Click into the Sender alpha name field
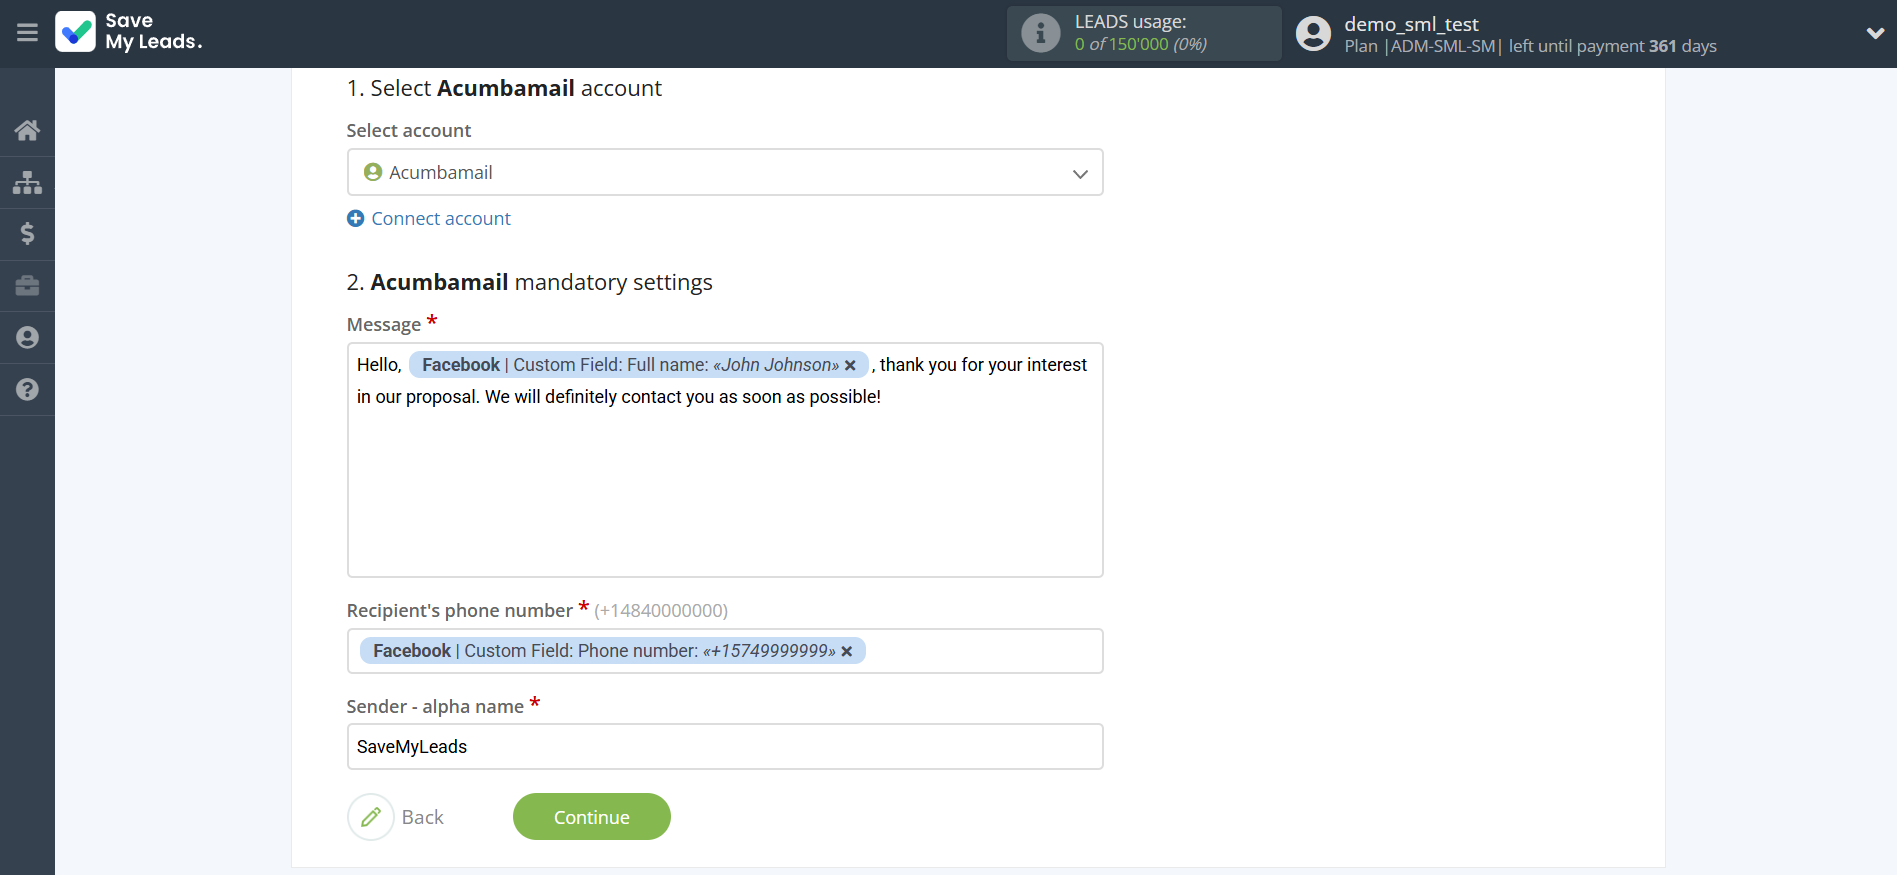This screenshot has width=1897, height=875. click(724, 747)
